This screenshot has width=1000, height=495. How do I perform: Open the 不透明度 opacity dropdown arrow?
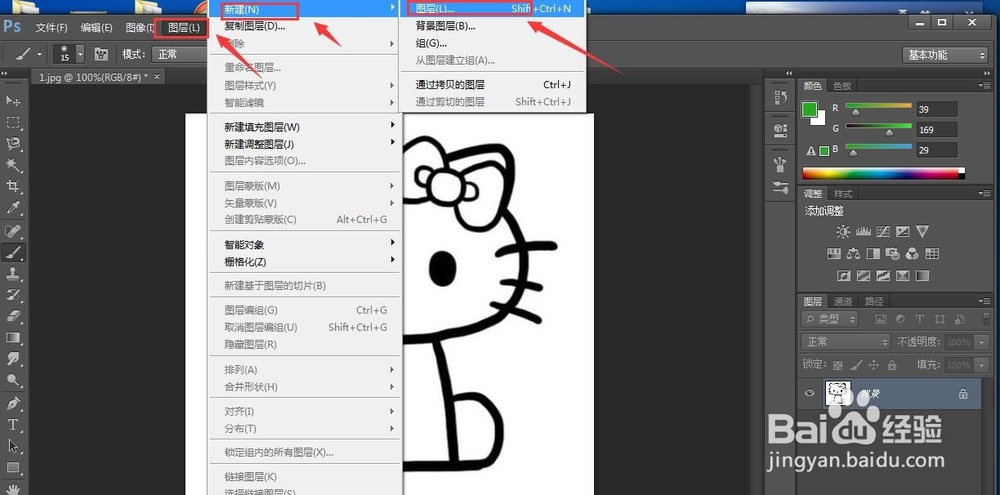coord(983,343)
